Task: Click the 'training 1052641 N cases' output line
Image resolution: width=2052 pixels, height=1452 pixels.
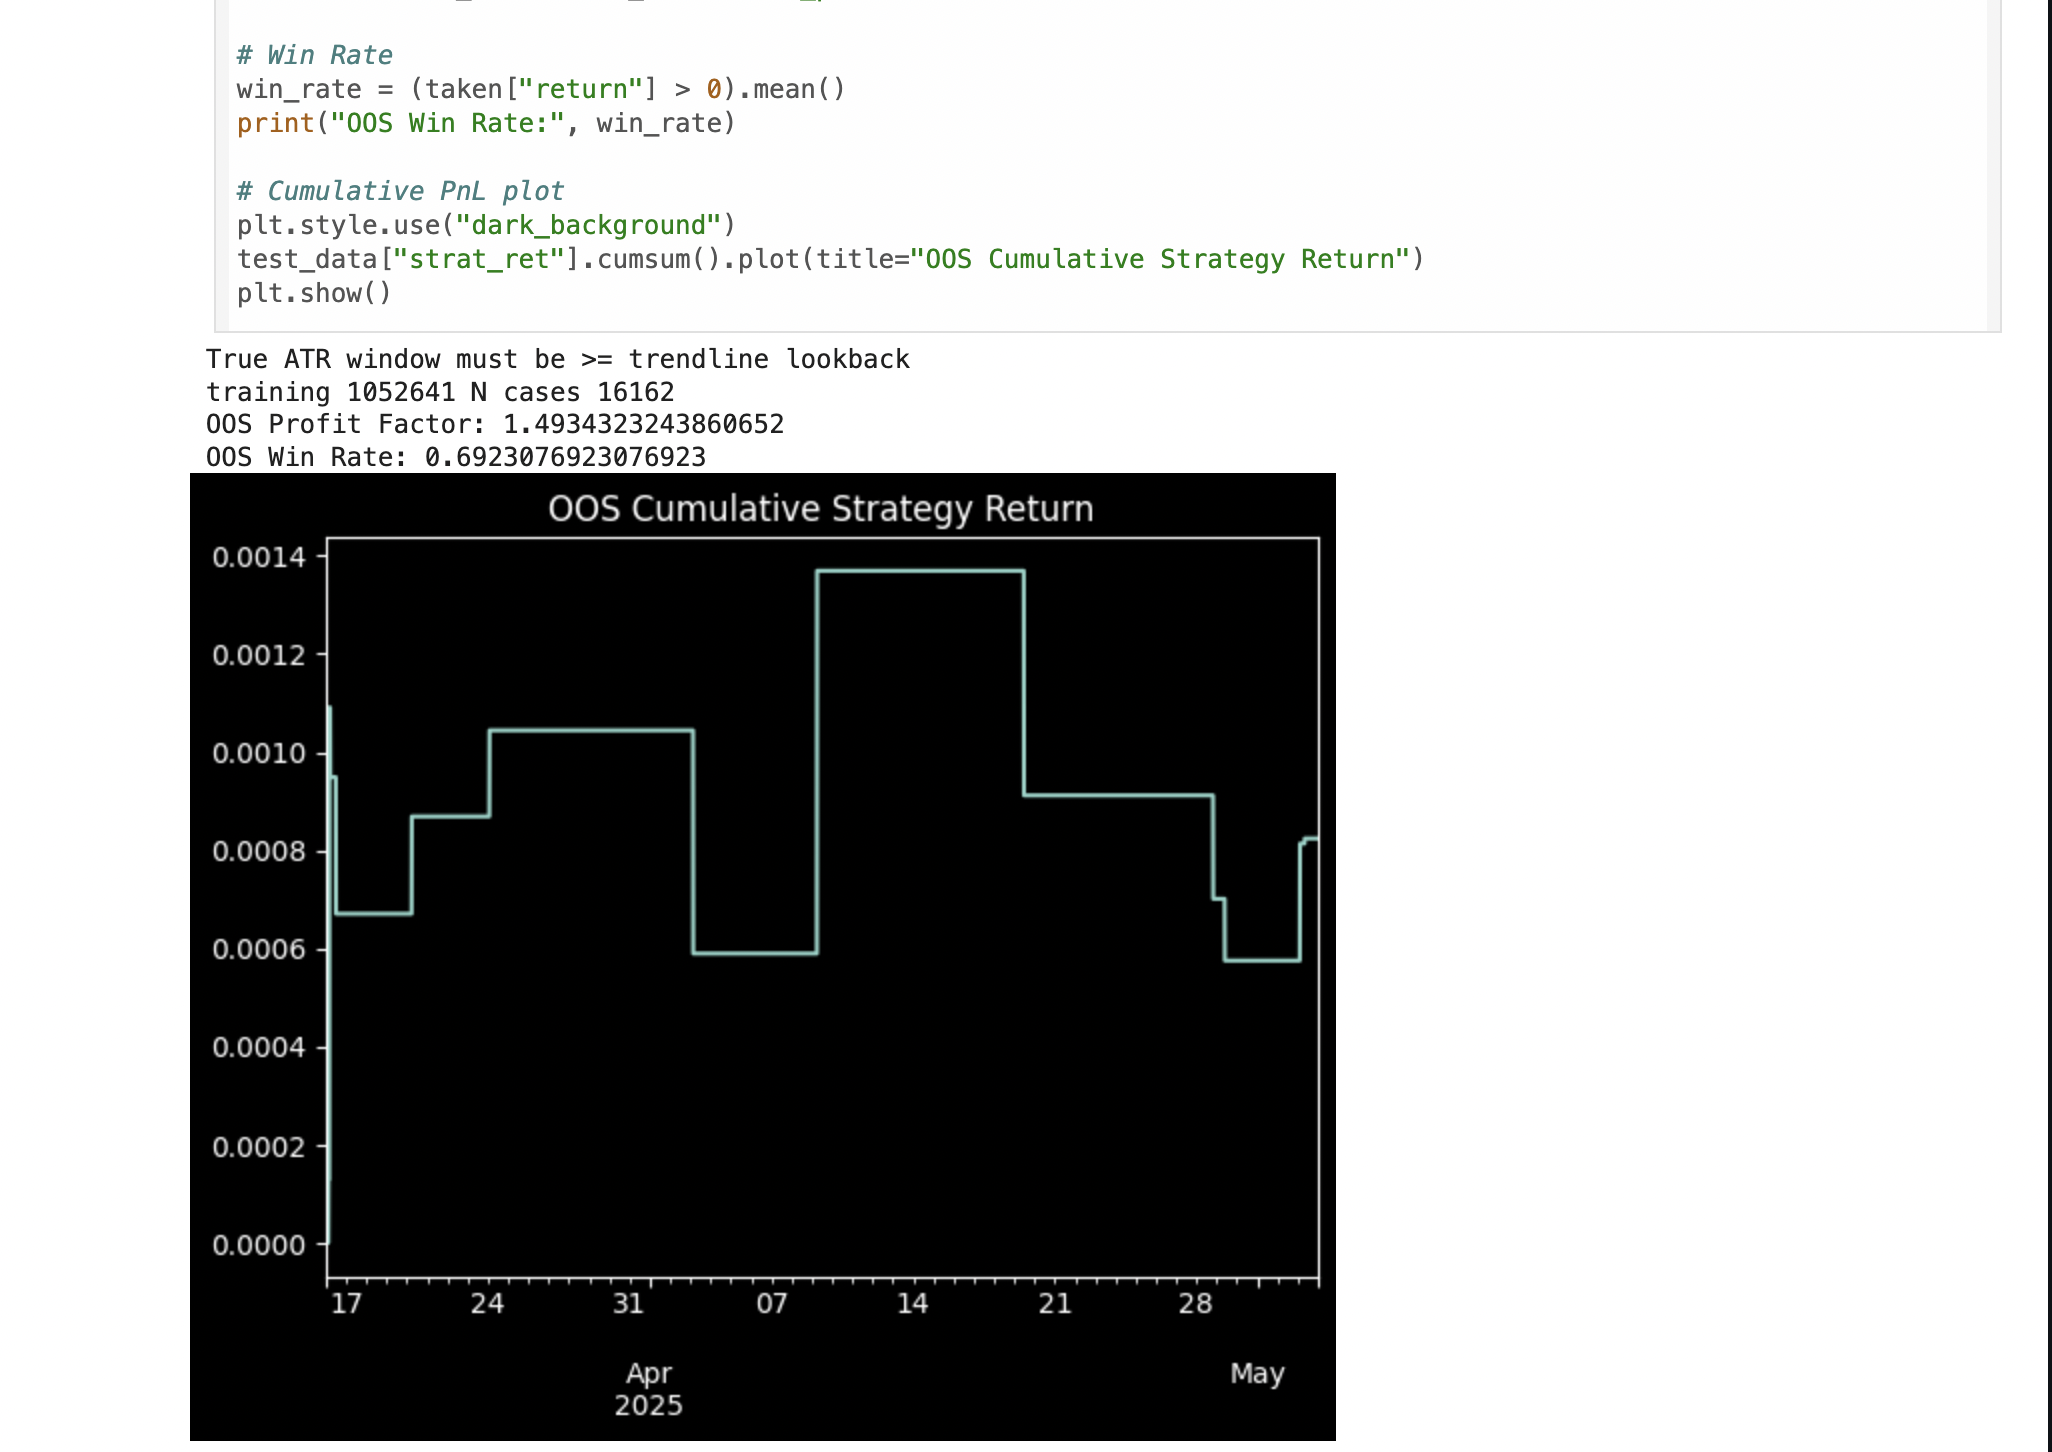Action: (x=440, y=392)
